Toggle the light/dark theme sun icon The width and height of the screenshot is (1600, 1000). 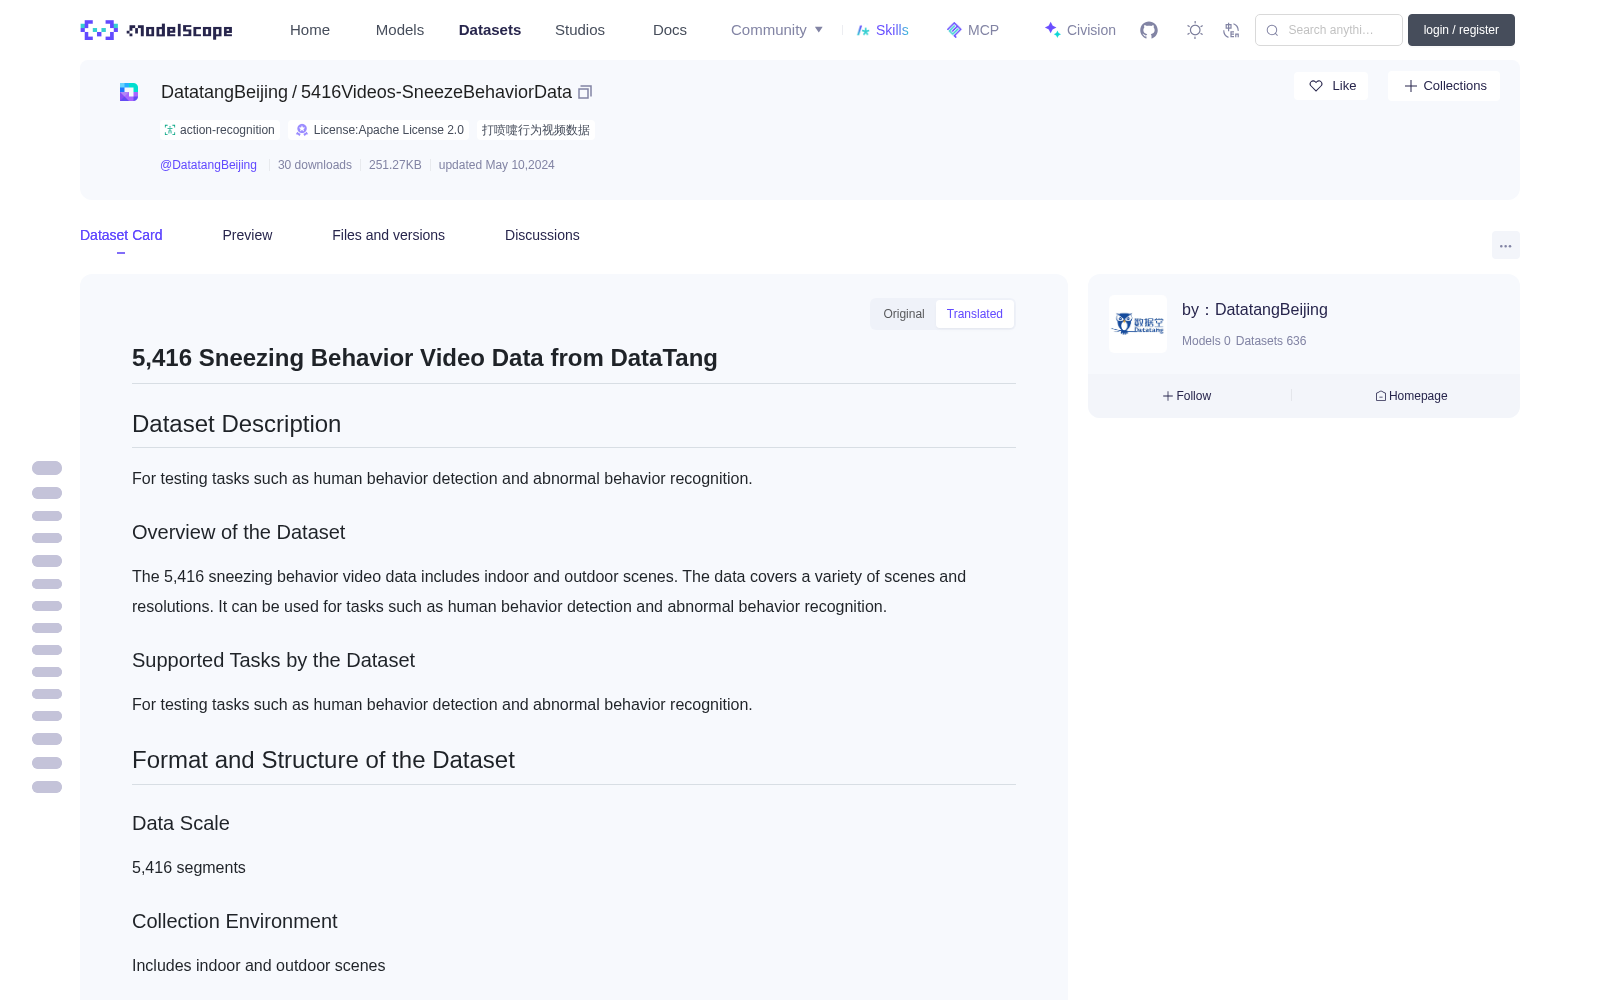coord(1195,30)
